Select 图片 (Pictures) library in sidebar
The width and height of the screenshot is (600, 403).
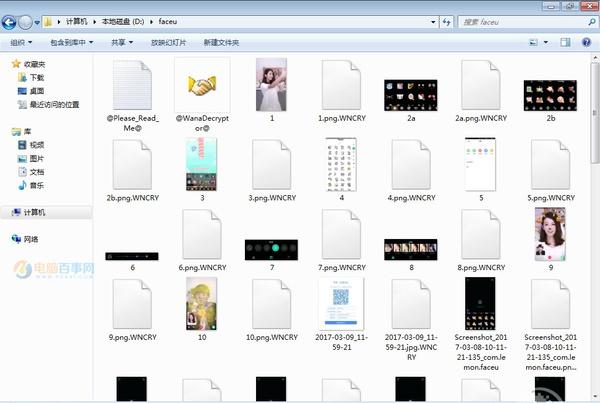[x=37, y=158]
